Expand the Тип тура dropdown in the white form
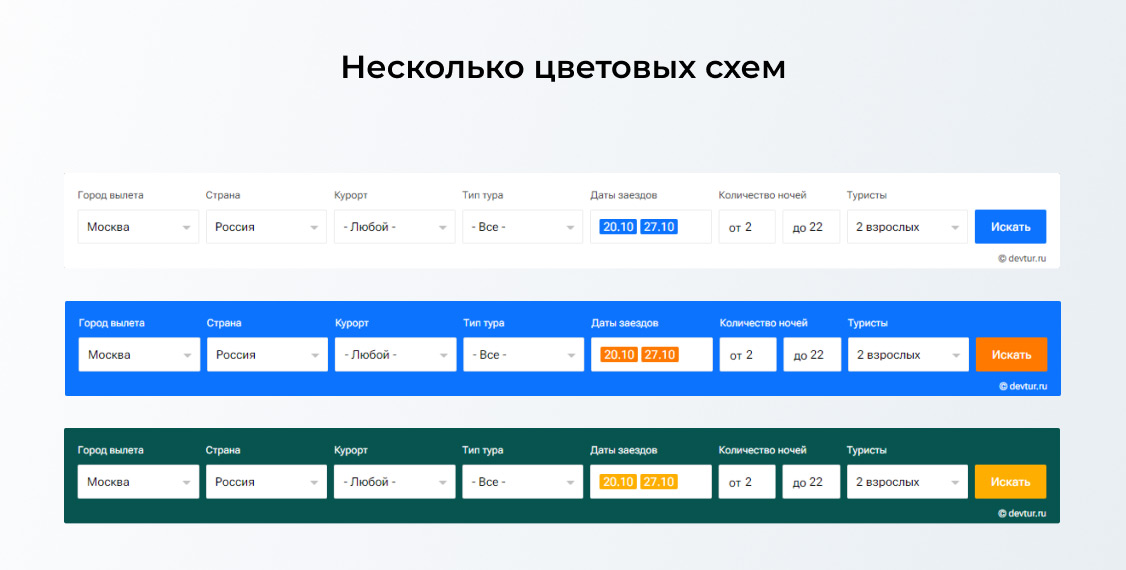1126x570 pixels. (522, 227)
